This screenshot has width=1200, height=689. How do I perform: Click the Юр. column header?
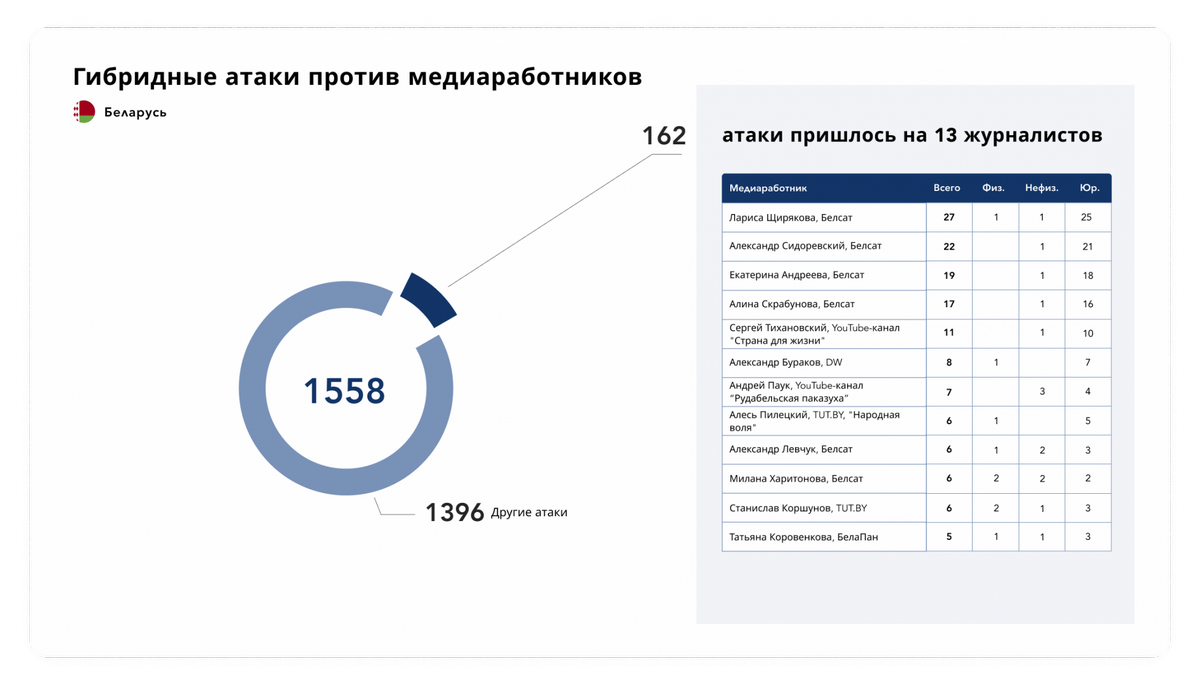(x=1088, y=188)
